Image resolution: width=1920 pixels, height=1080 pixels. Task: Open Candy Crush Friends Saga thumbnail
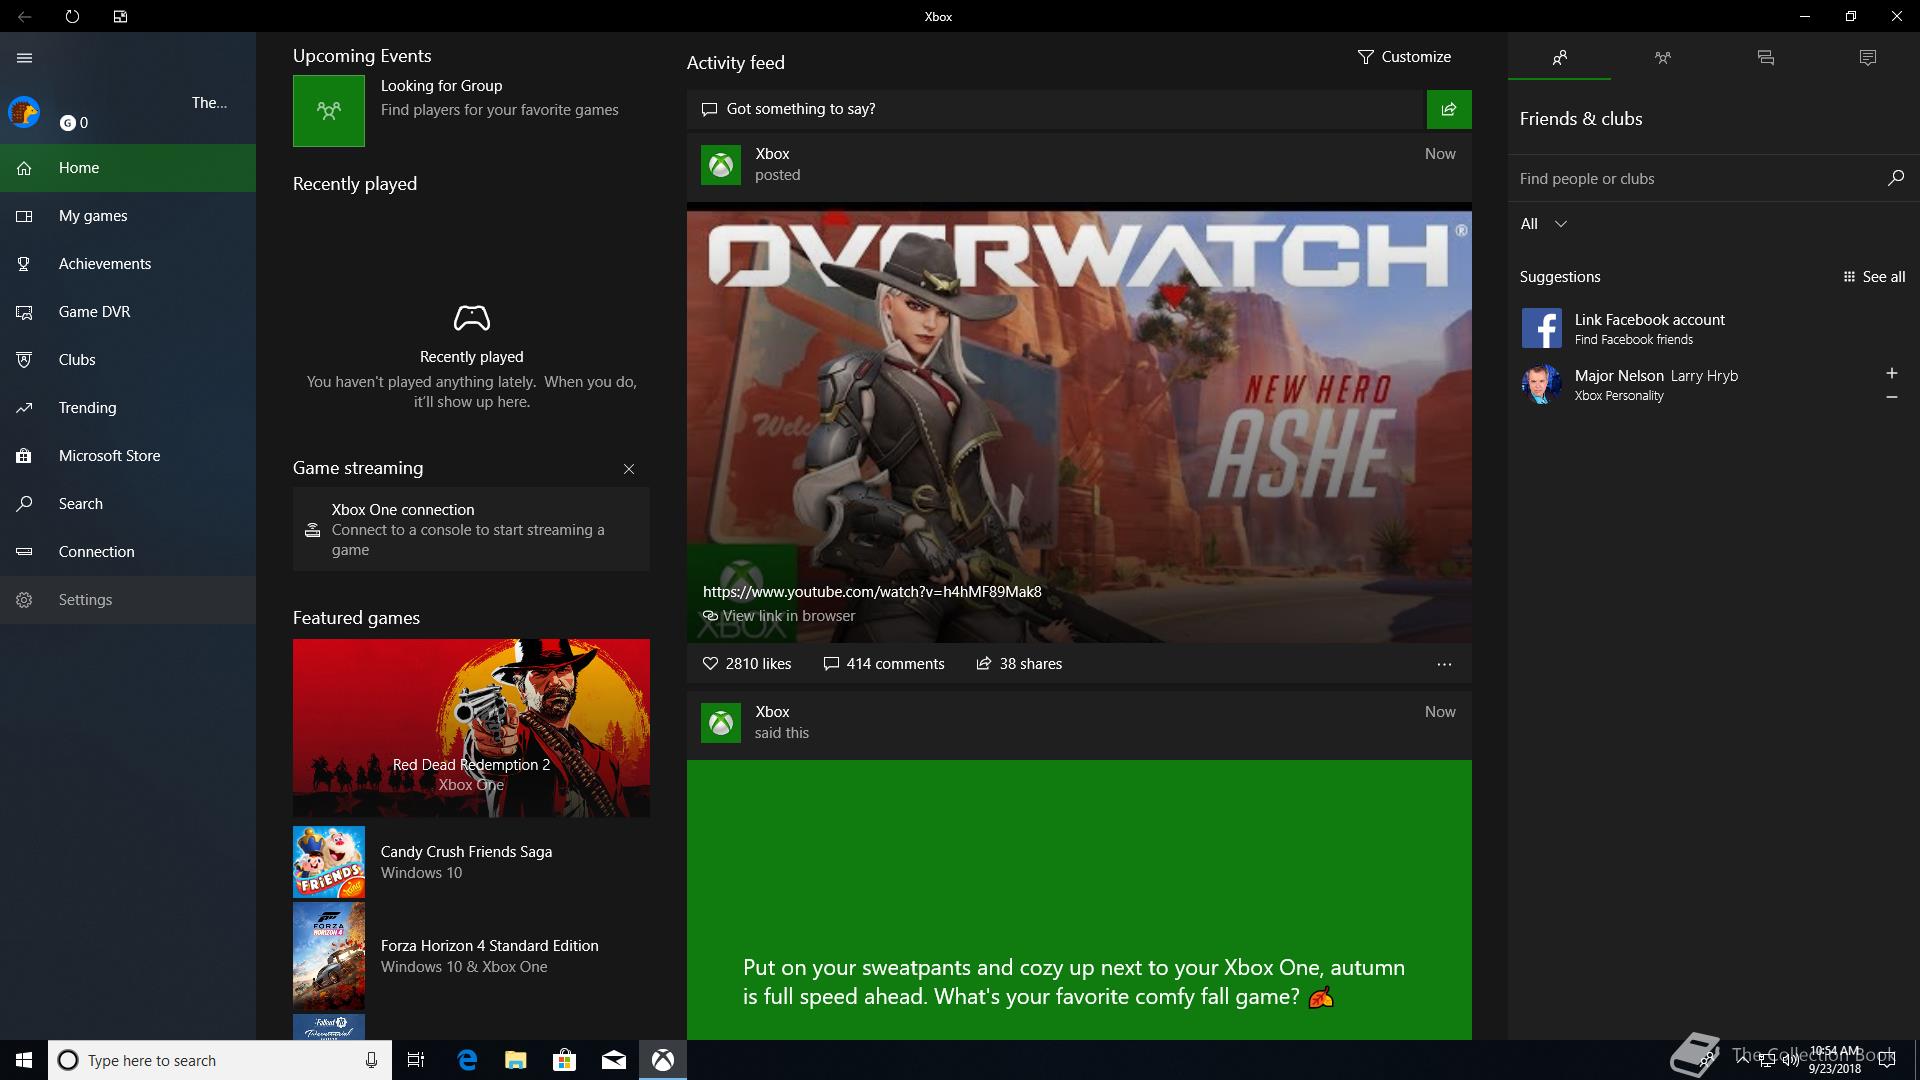coord(329,862)
